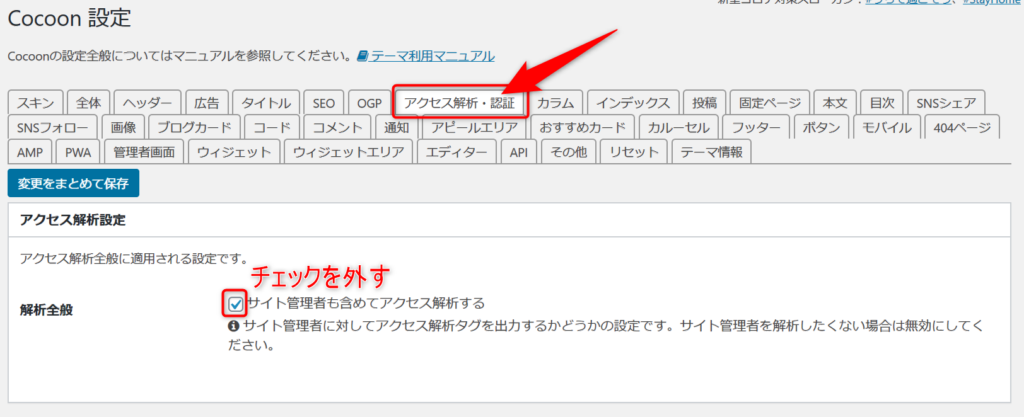Select the コード tab
Screen dimensions: 1024x417
[x=272, y=127]
